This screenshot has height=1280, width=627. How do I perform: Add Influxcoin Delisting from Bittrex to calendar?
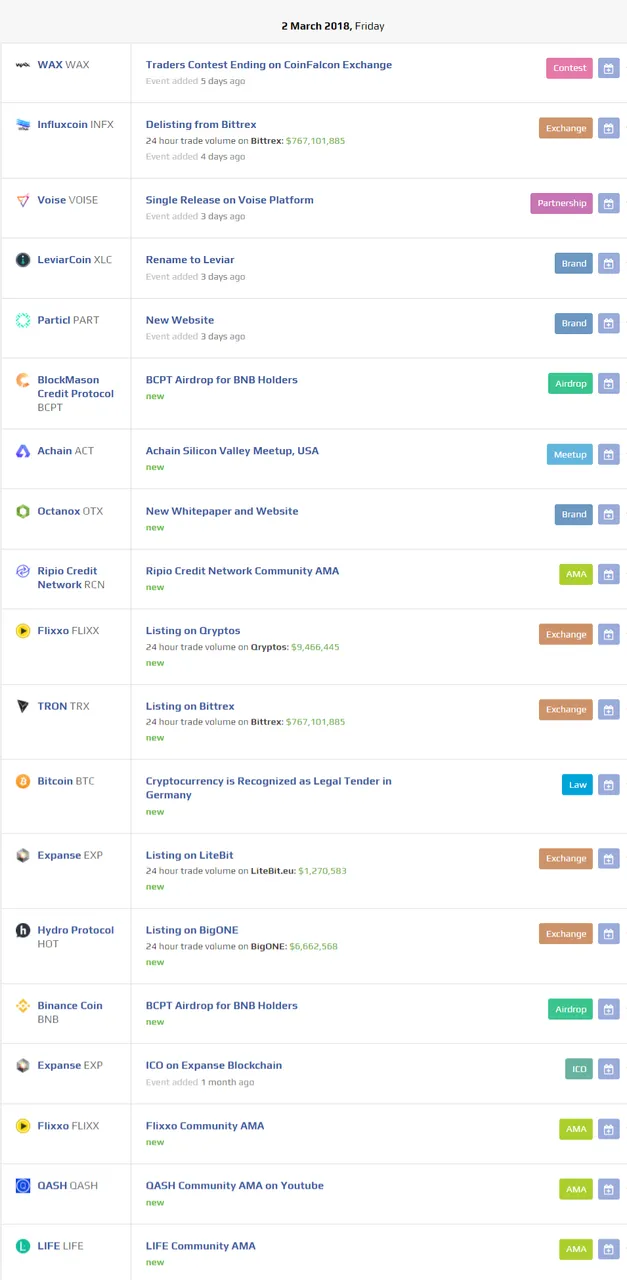tap(608, 128)
